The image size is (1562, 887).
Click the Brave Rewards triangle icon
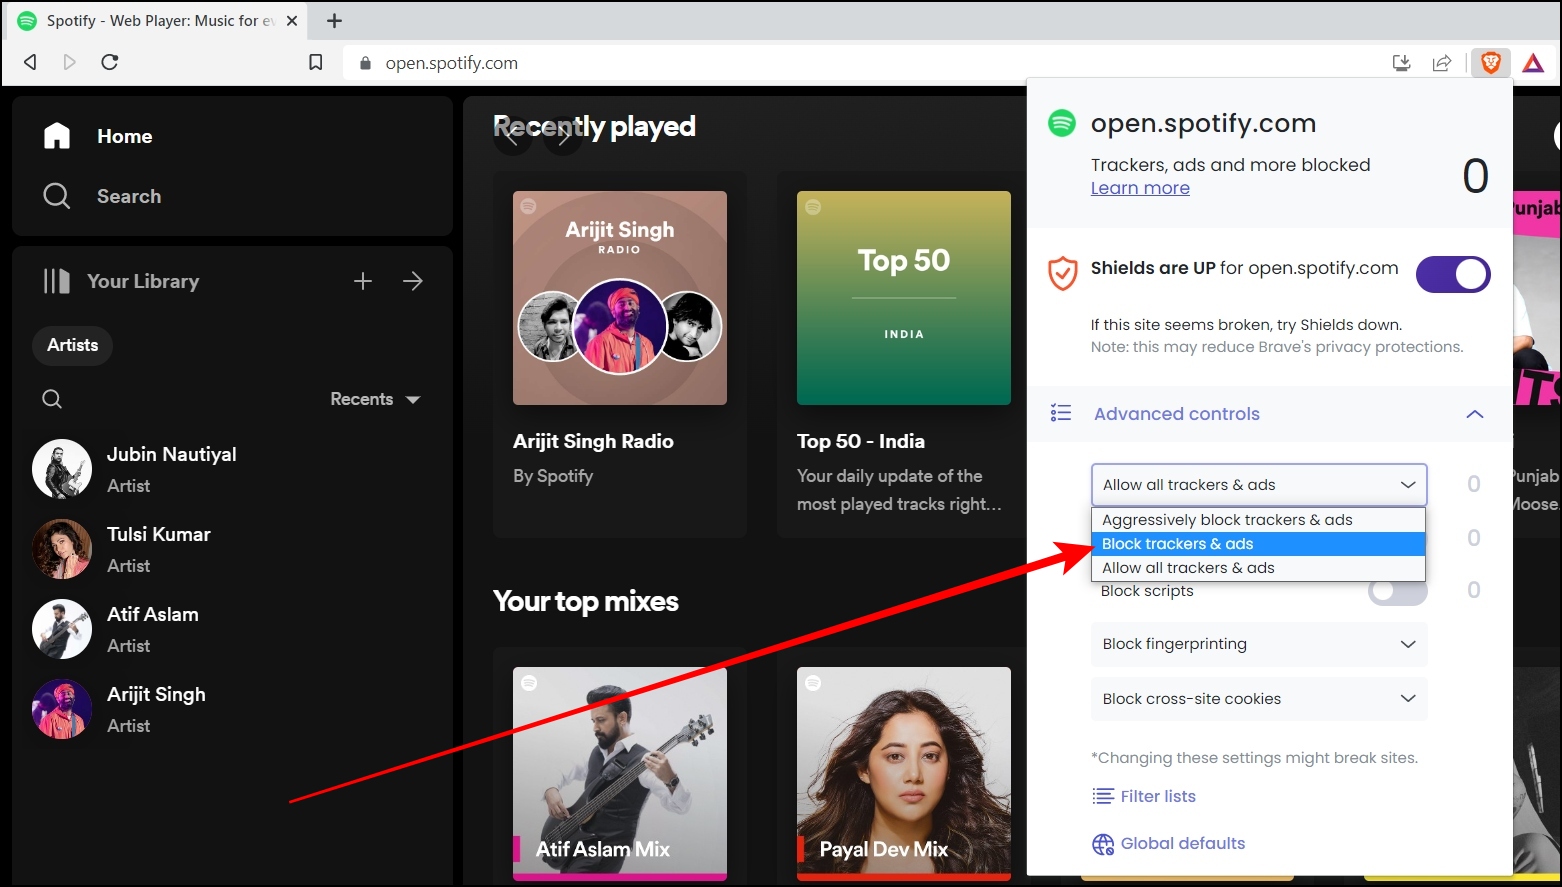pyautogui.click(x=1533, y=63)
